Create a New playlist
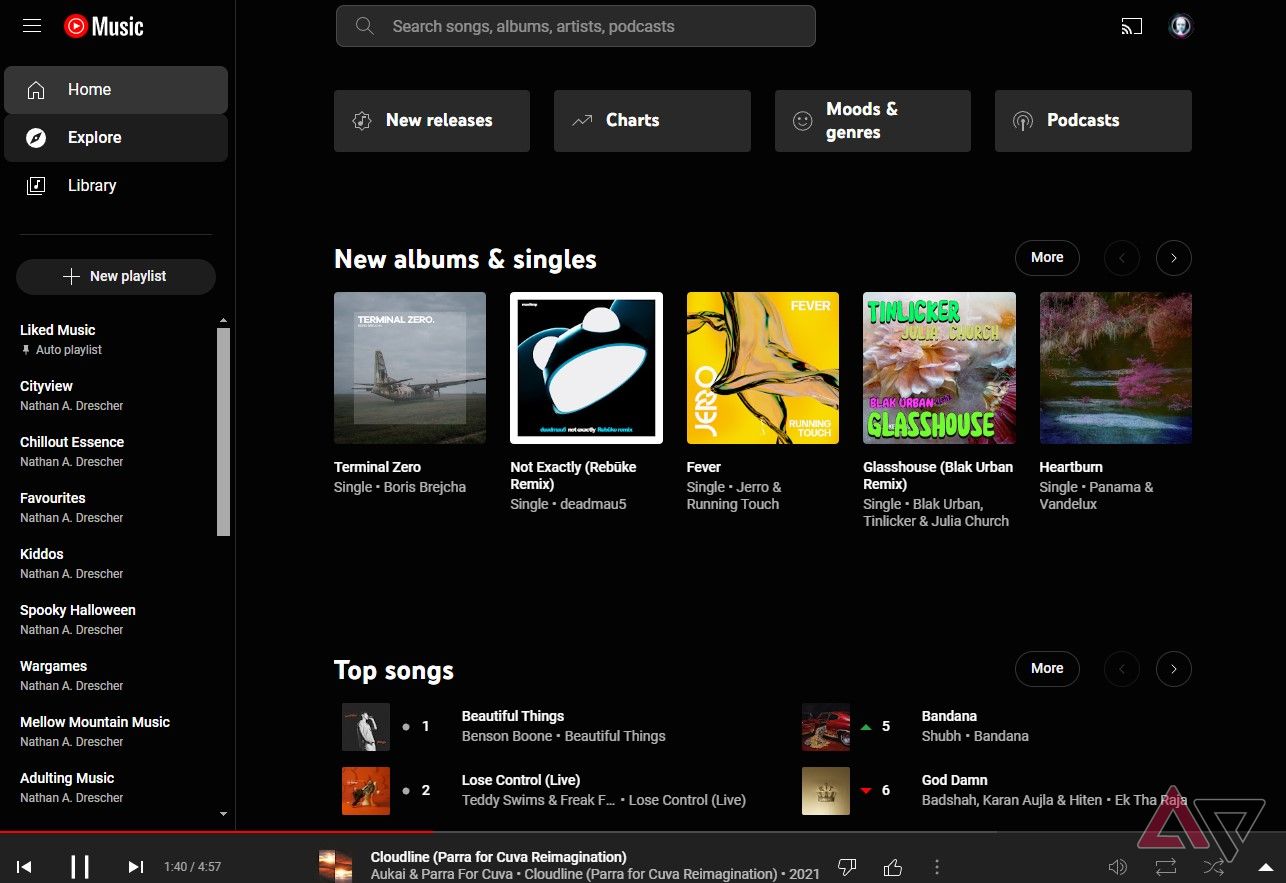1286x883 pixels. click(116, 277)
